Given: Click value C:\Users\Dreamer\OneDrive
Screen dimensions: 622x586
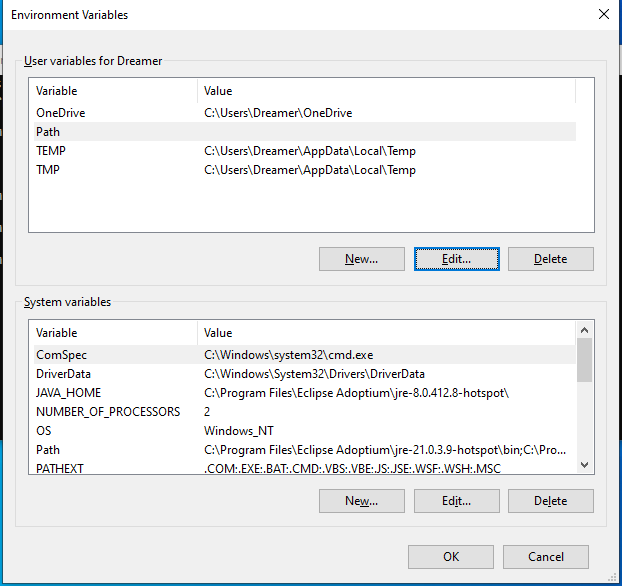Looking at the screenshot, I should click(x=278, y=113).
